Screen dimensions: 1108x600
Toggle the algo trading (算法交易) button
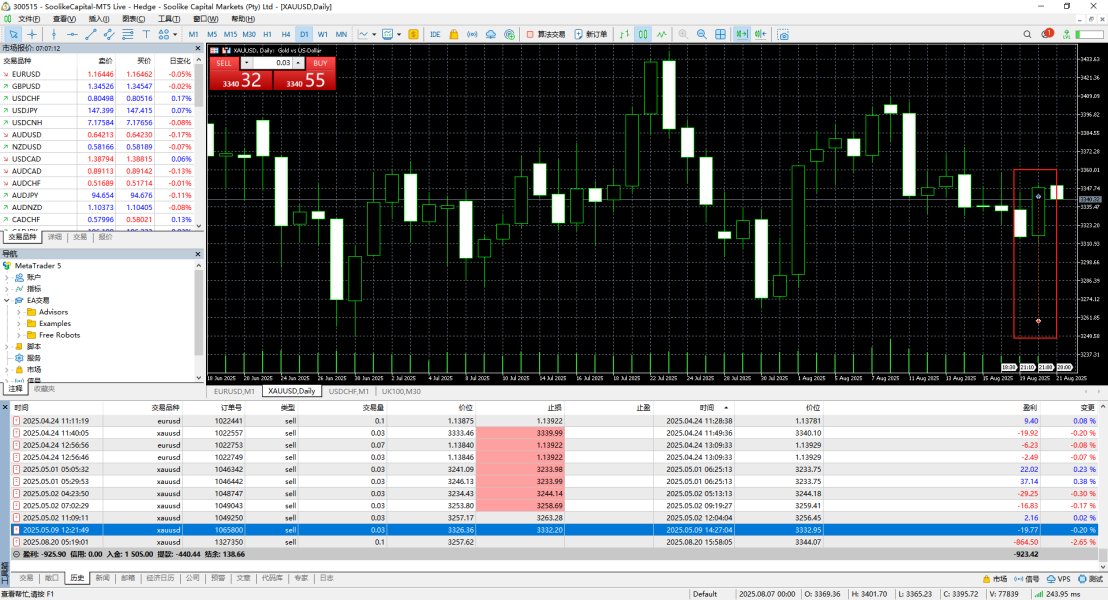pyautogui.click(x=548, y=34)
